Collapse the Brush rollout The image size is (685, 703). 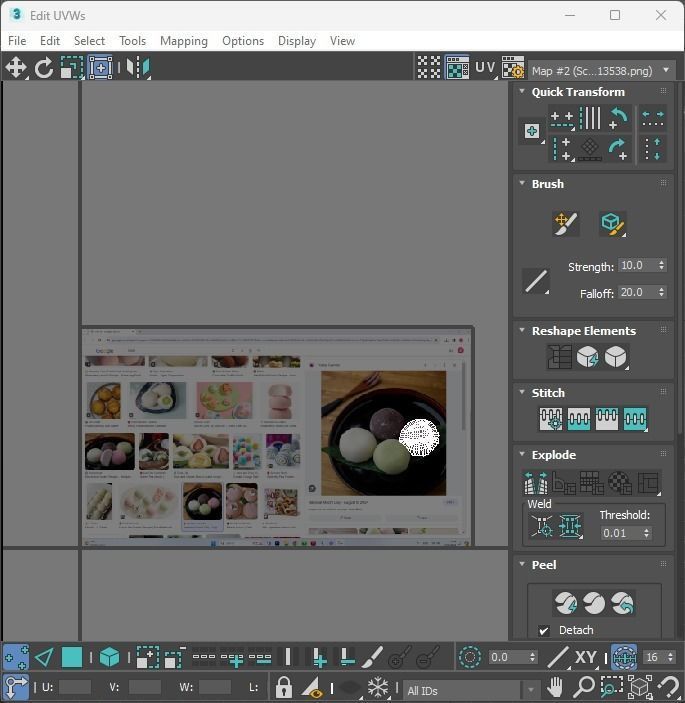point(522,183)
